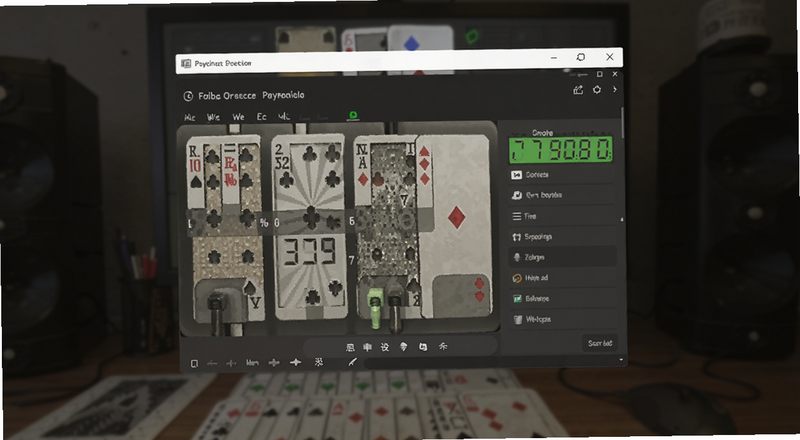
Task: Click the Scer bet button
Action: point(600,343)
